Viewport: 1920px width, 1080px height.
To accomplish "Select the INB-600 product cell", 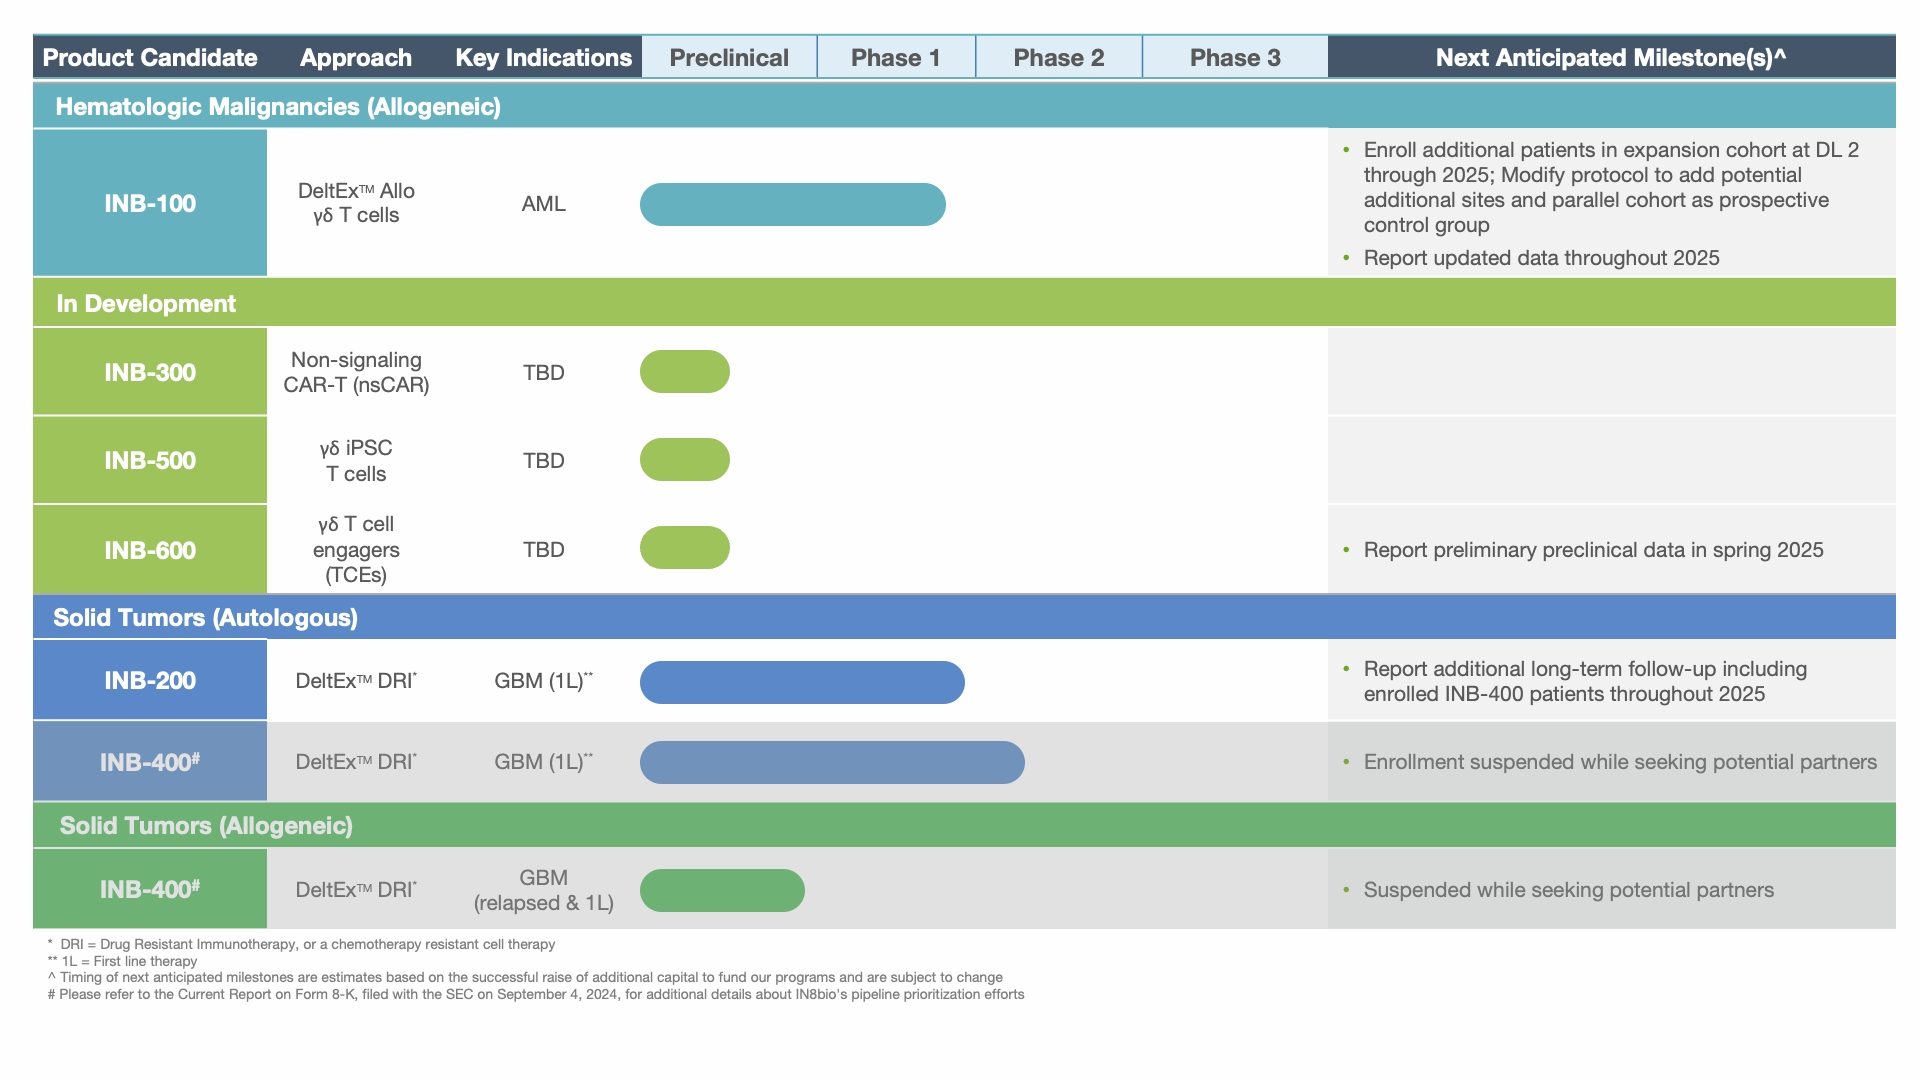I will (150, 550).
